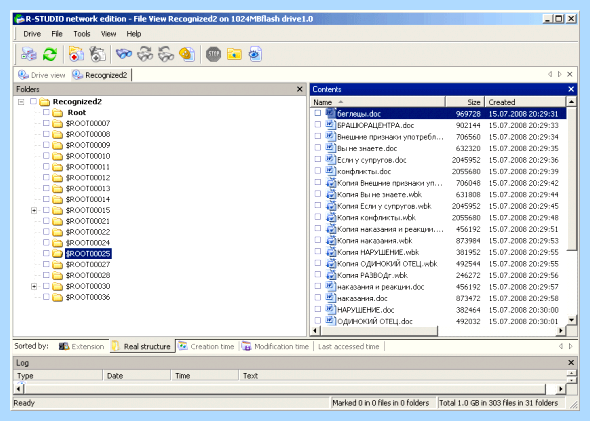Close the Log panel
Screen dimensions: 590x421
(x=571, y=363)
